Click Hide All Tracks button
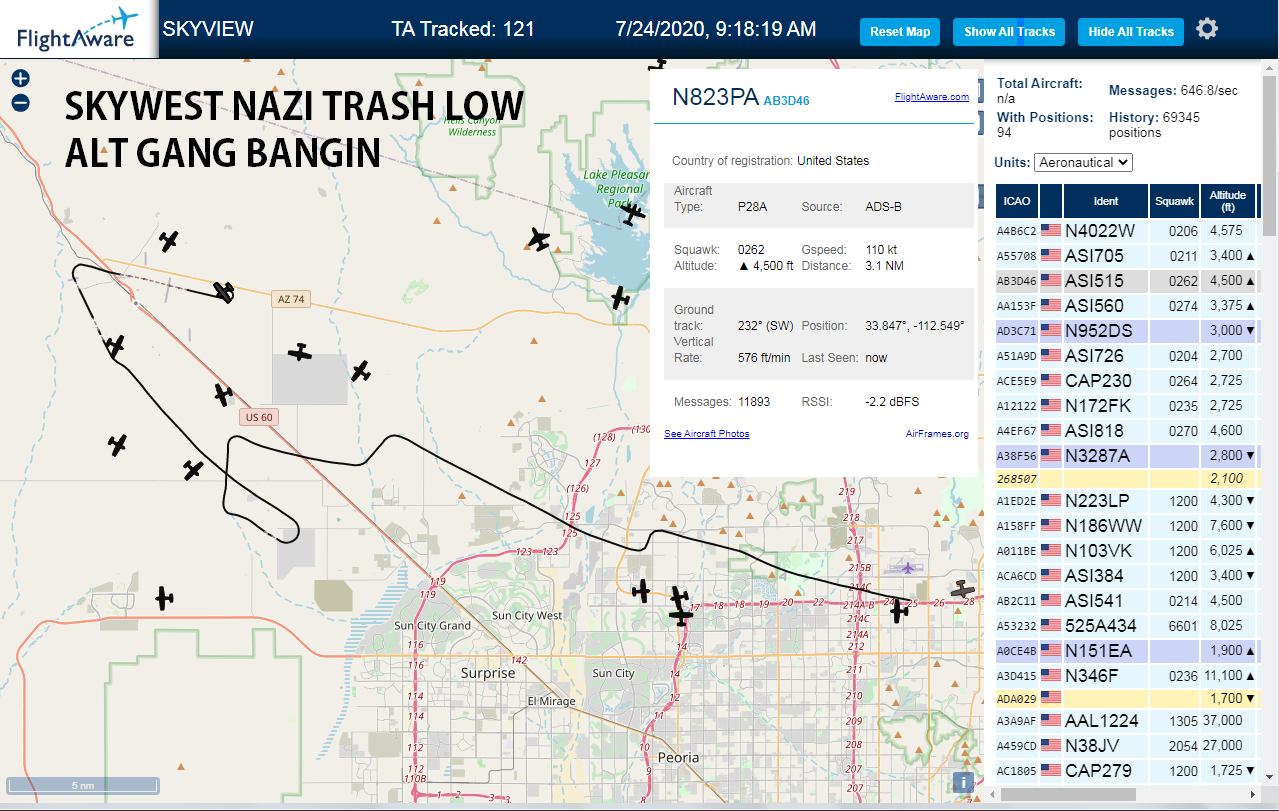This screenshot has height=811, width=1279. pos(1131,32)
